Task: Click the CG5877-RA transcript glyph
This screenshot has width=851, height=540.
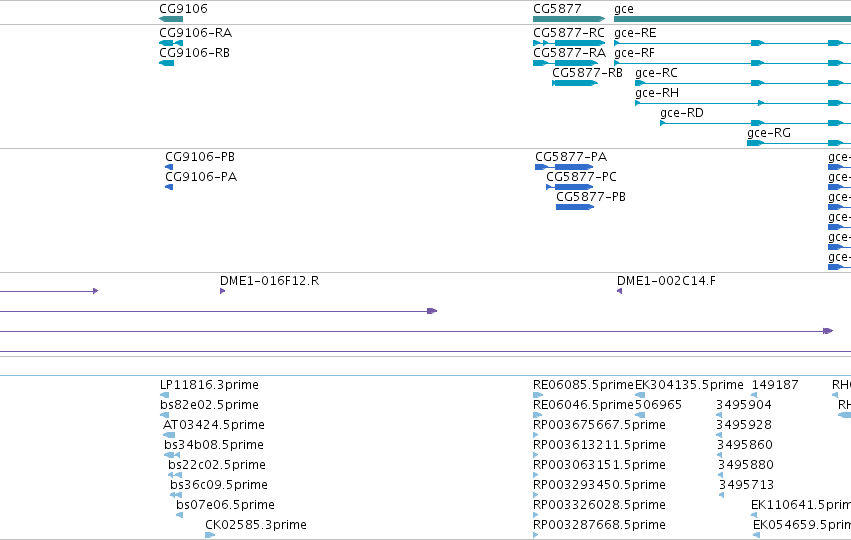Action: pos(565,63)
